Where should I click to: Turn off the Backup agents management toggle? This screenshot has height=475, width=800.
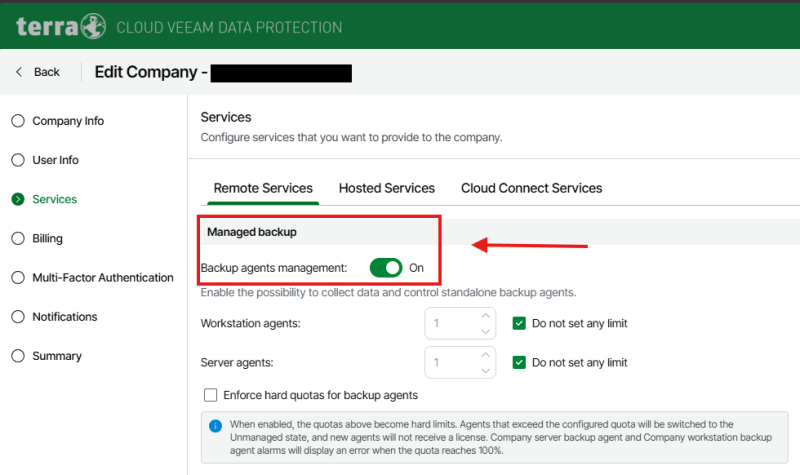(x=386, y=268)
